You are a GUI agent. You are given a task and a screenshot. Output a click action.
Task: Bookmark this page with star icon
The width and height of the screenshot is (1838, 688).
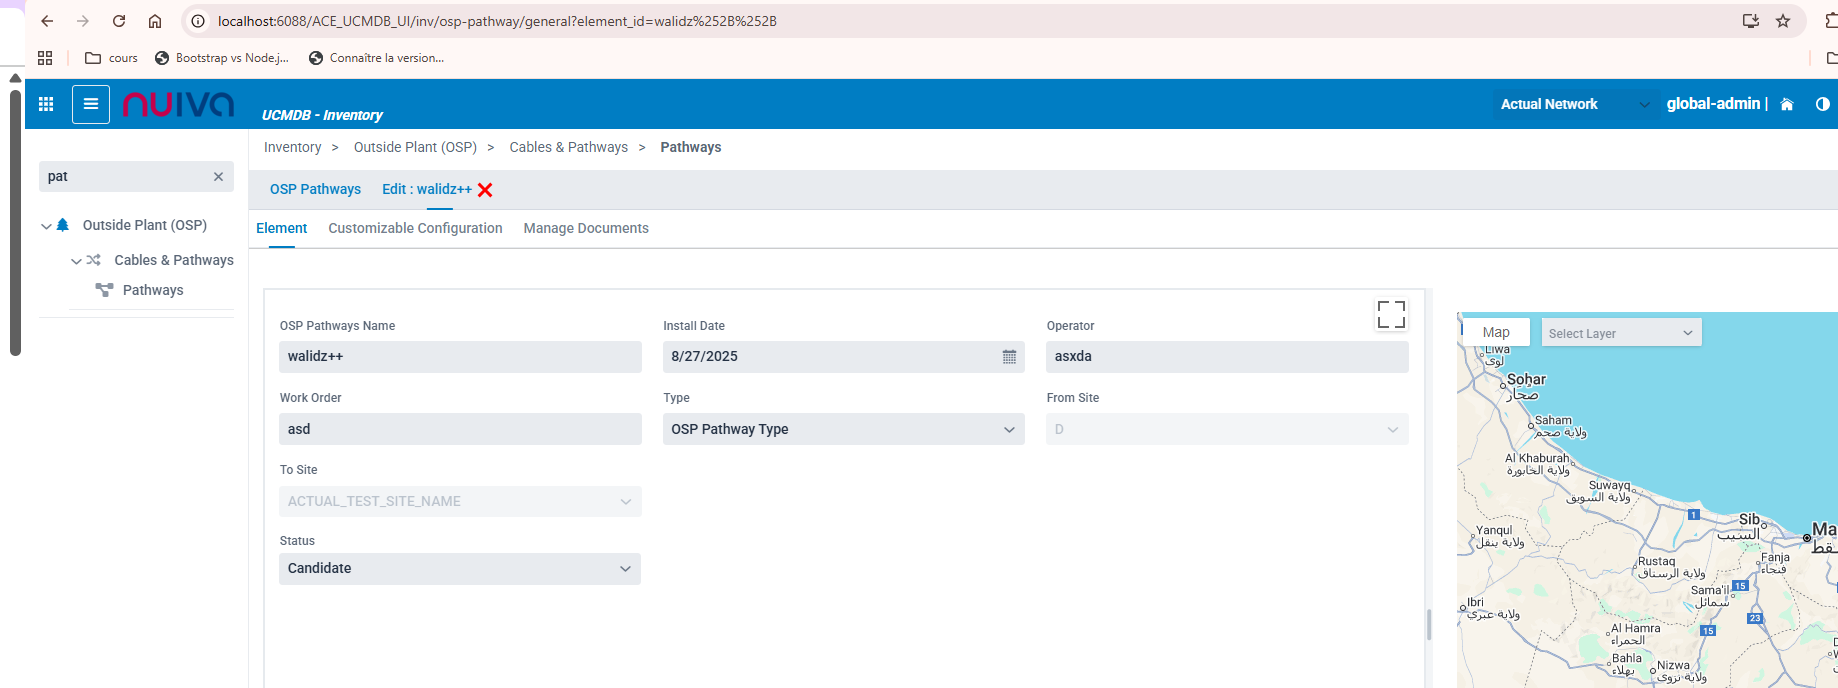(x=1783, y=21)
